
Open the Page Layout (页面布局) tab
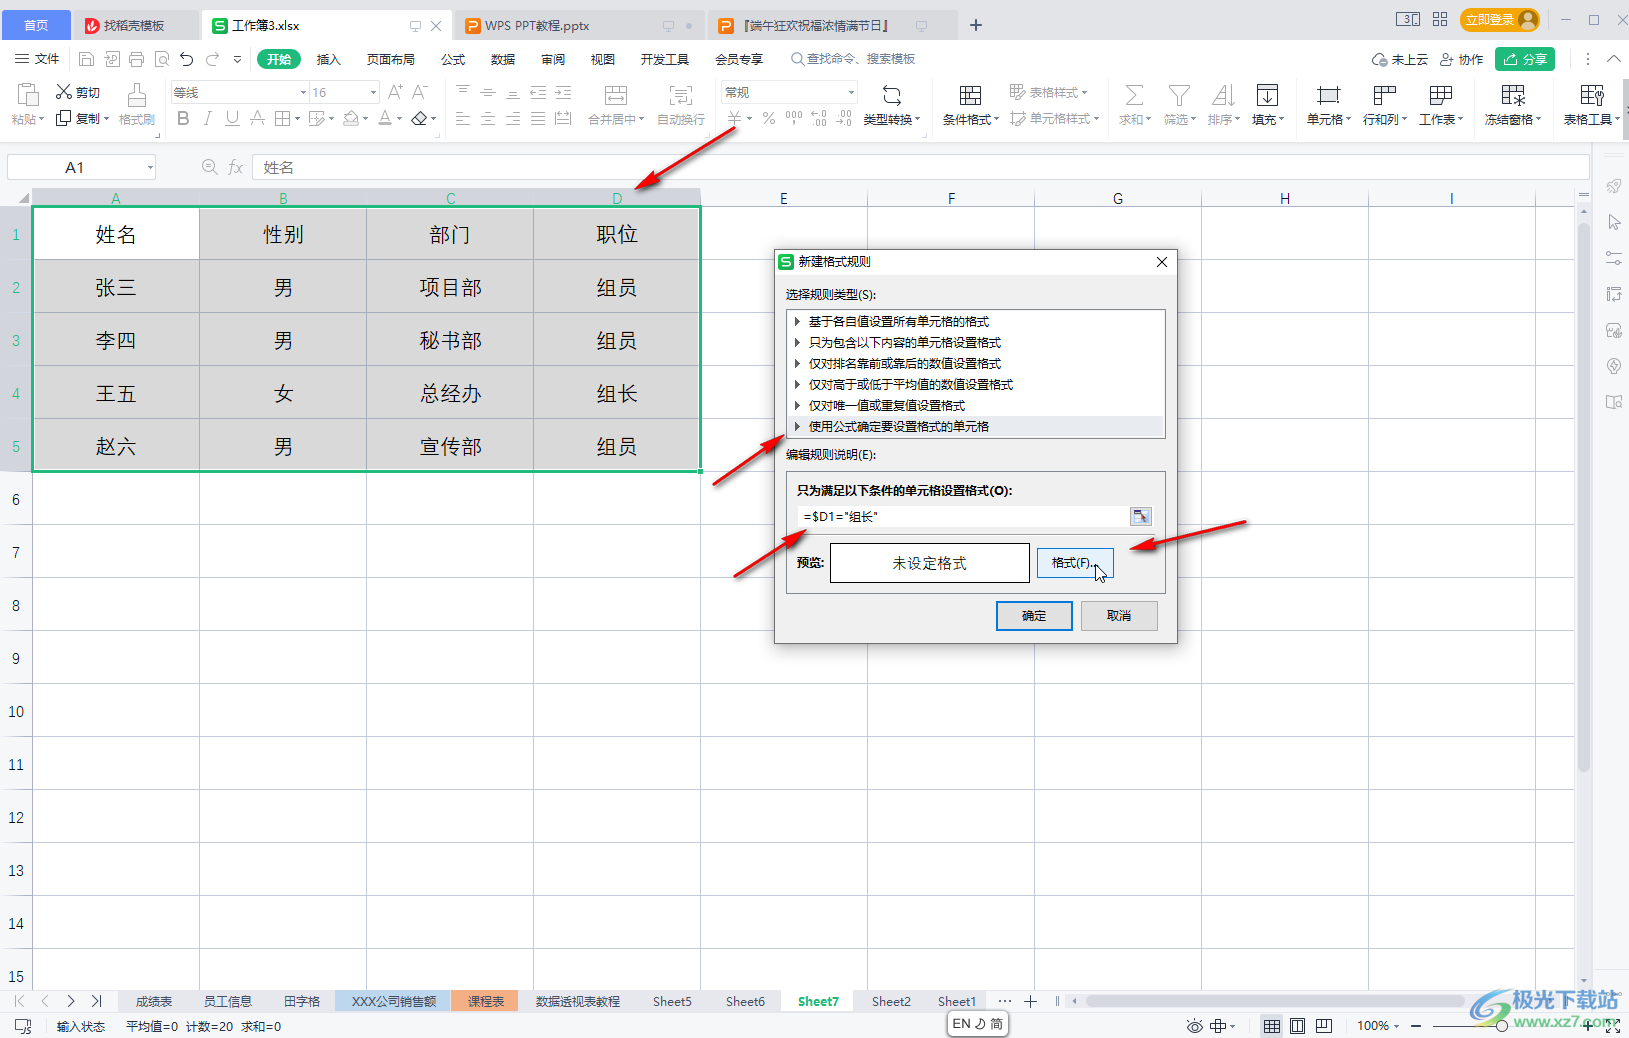[391, 59]
